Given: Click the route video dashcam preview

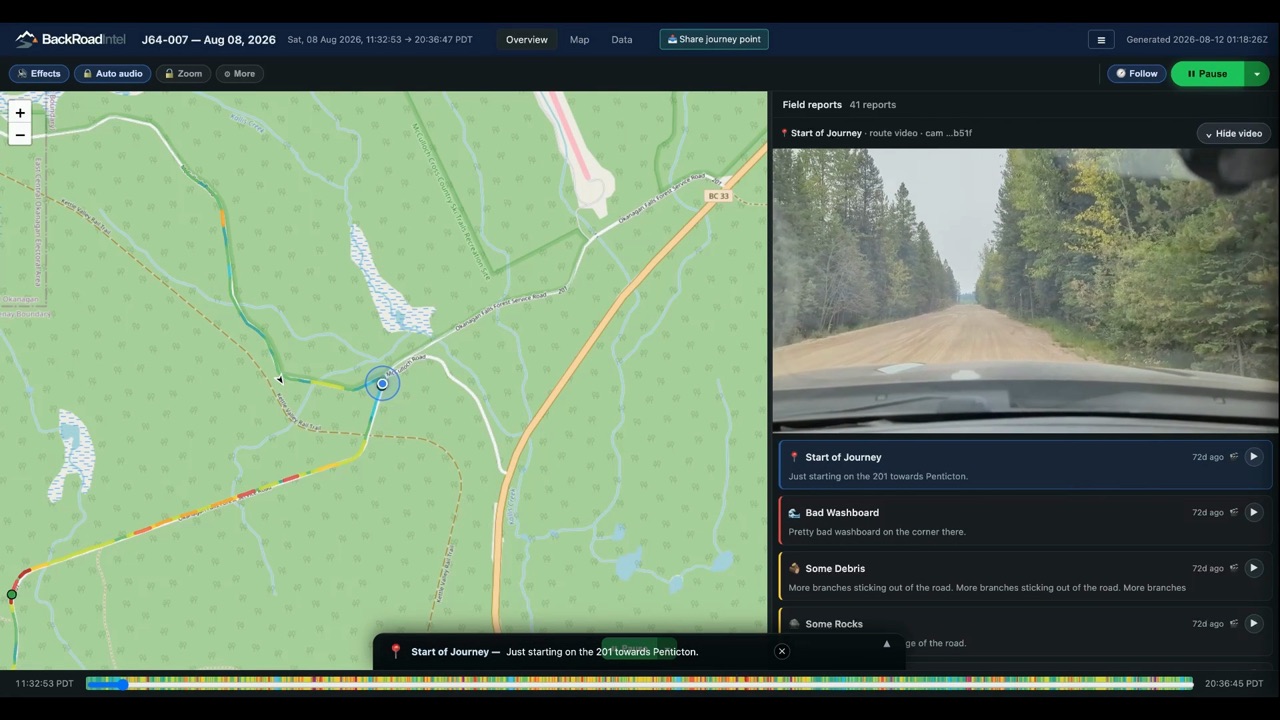Looking at the screenshot, I should [x=1025, y=290].
